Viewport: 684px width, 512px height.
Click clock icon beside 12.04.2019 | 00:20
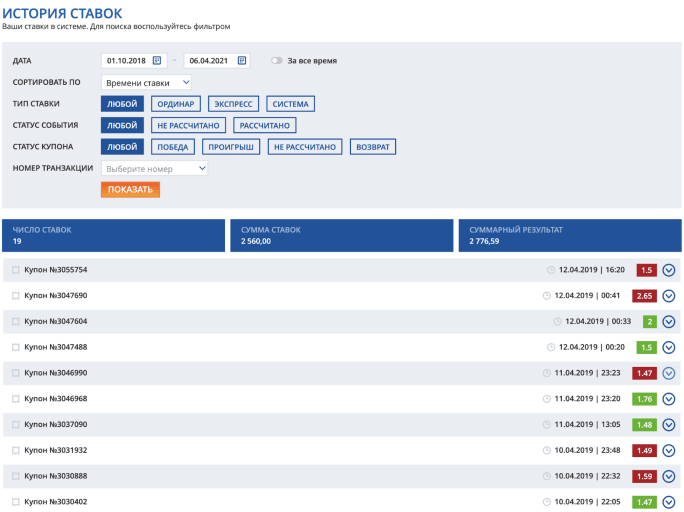551,347
